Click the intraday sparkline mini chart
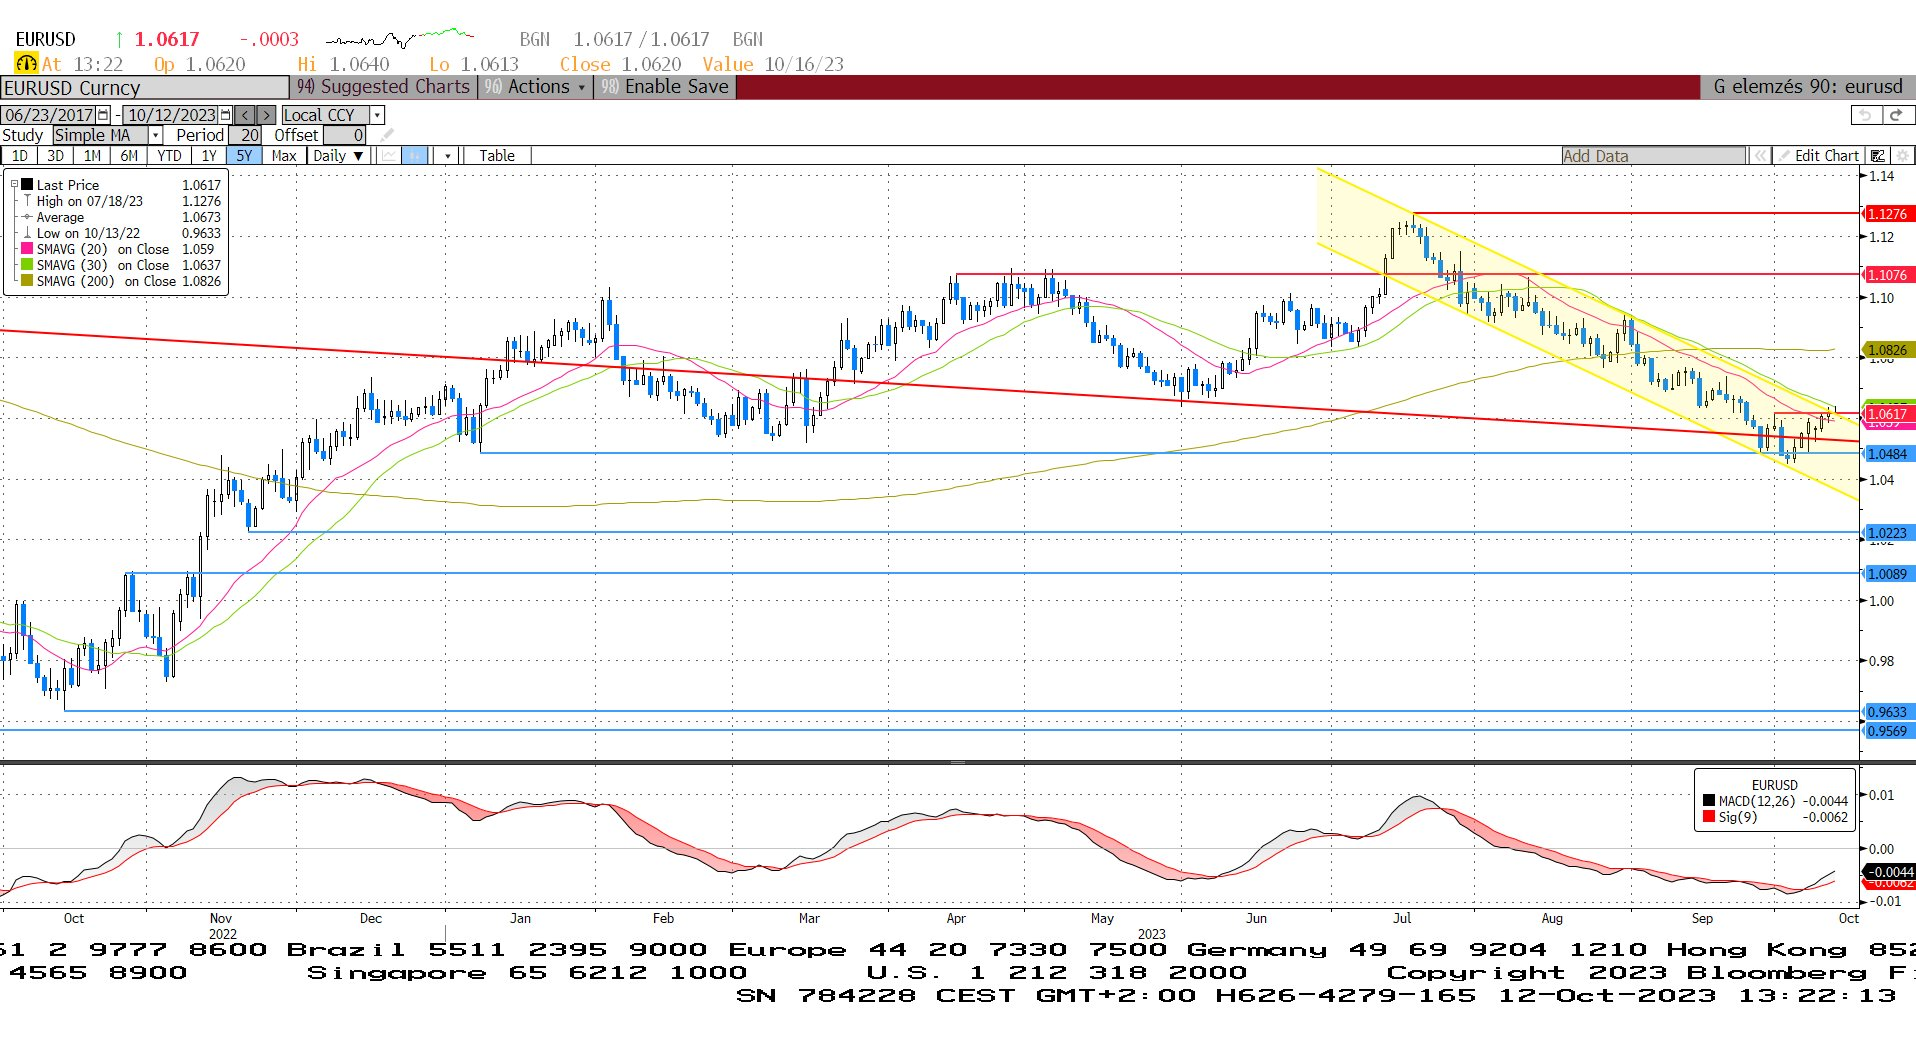 click(400, 39)
